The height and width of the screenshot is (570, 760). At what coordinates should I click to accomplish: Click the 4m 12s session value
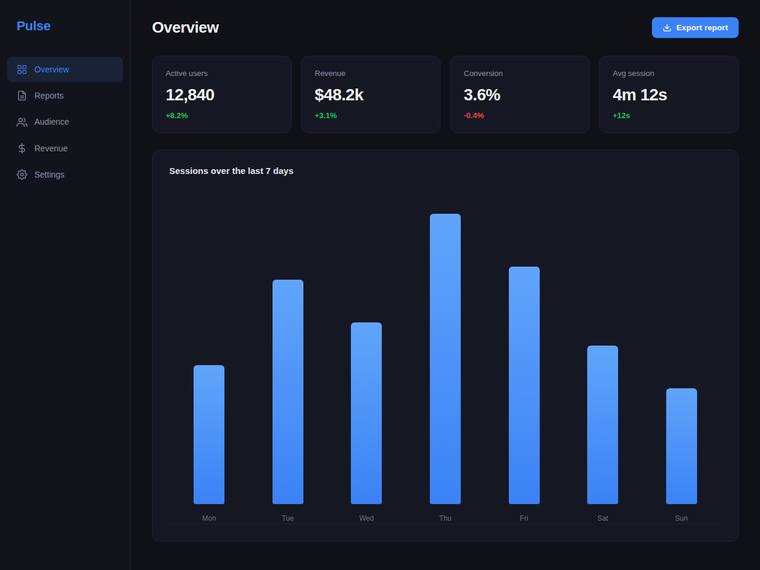640,95
